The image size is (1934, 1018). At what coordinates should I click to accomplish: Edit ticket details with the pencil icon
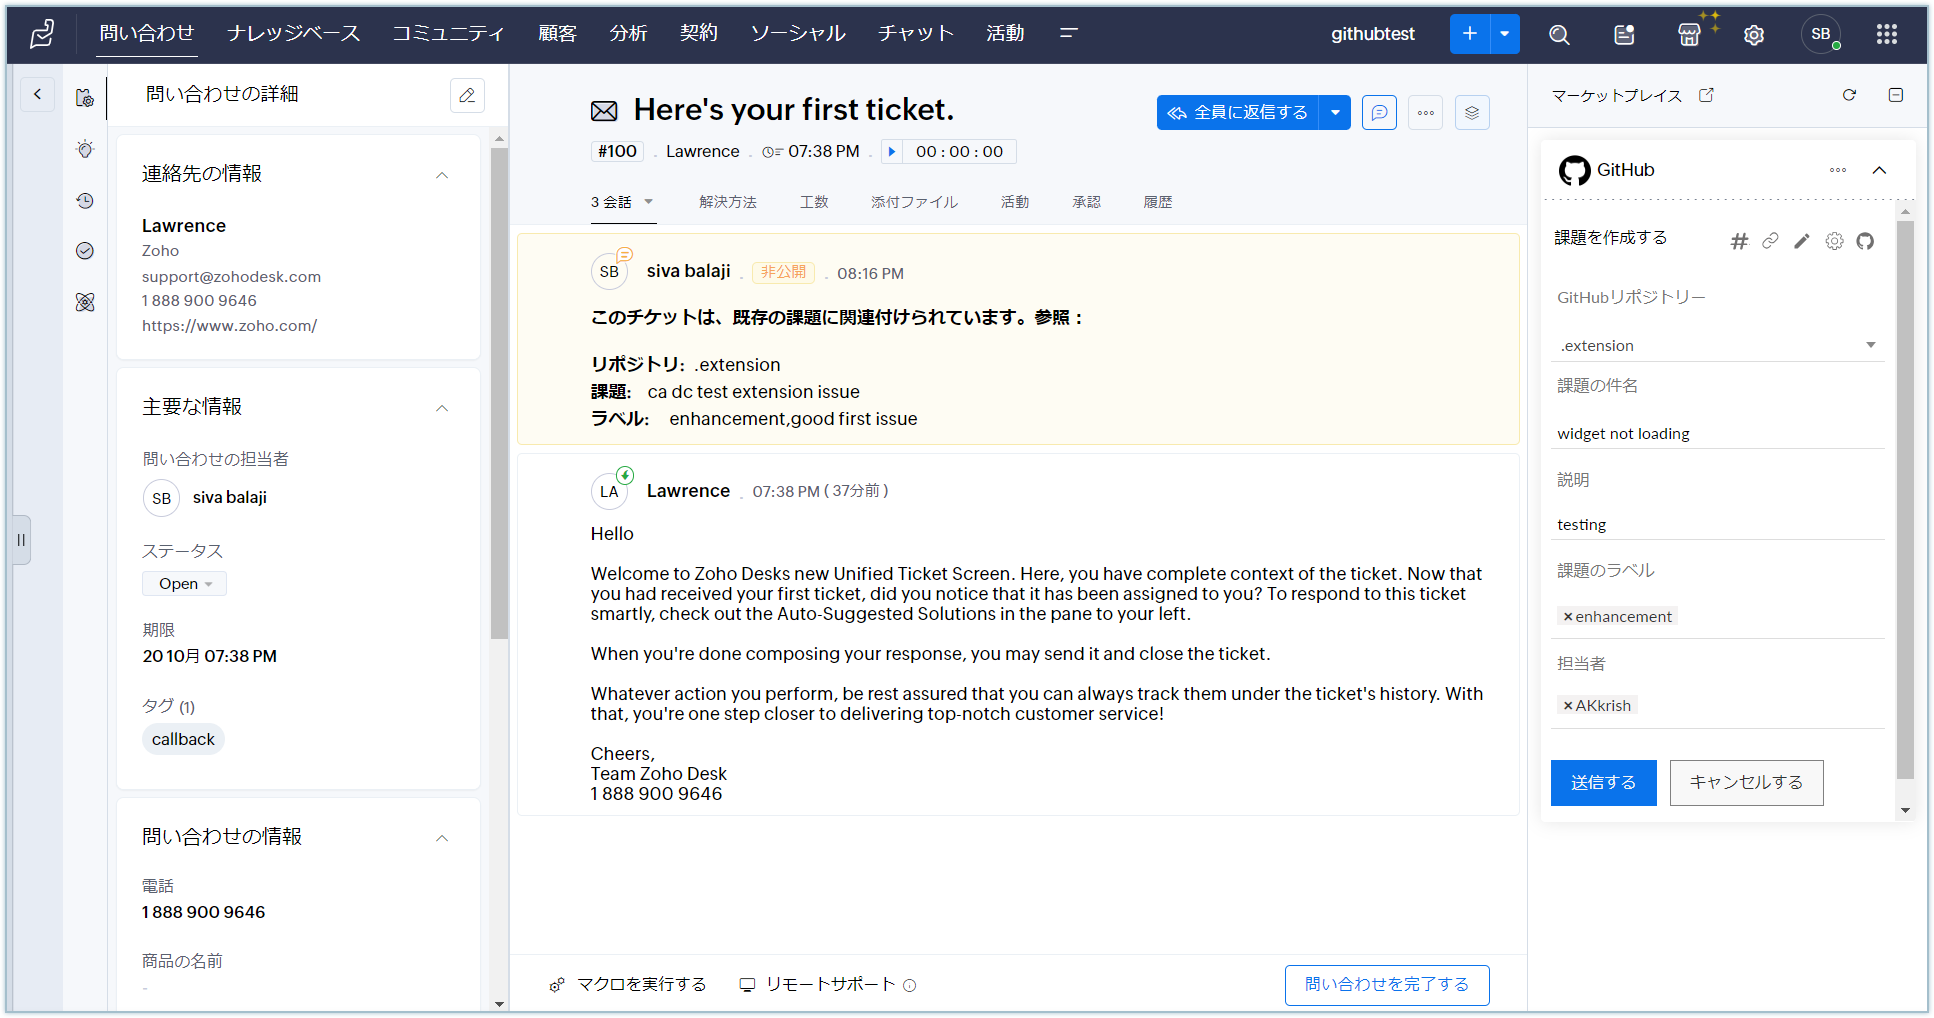(467, 95)
